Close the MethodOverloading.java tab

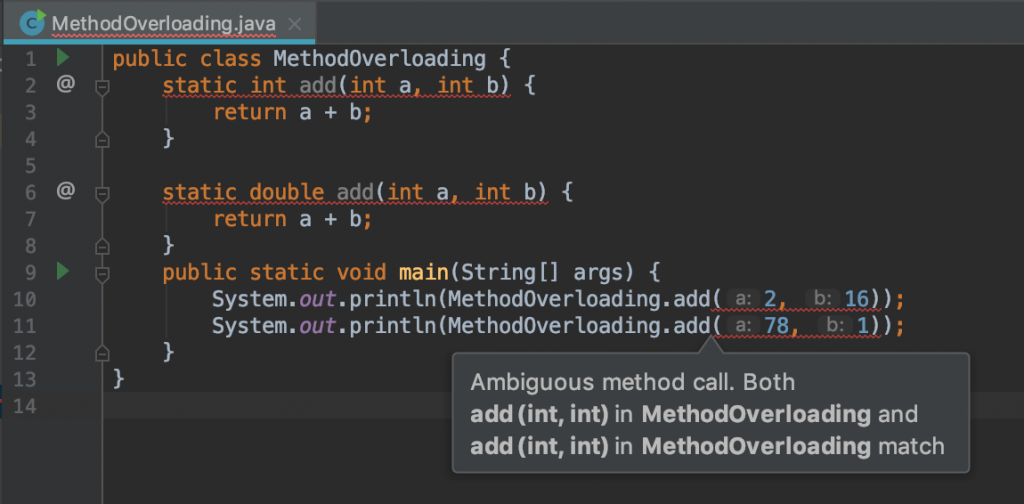click(x=295, y=24)
